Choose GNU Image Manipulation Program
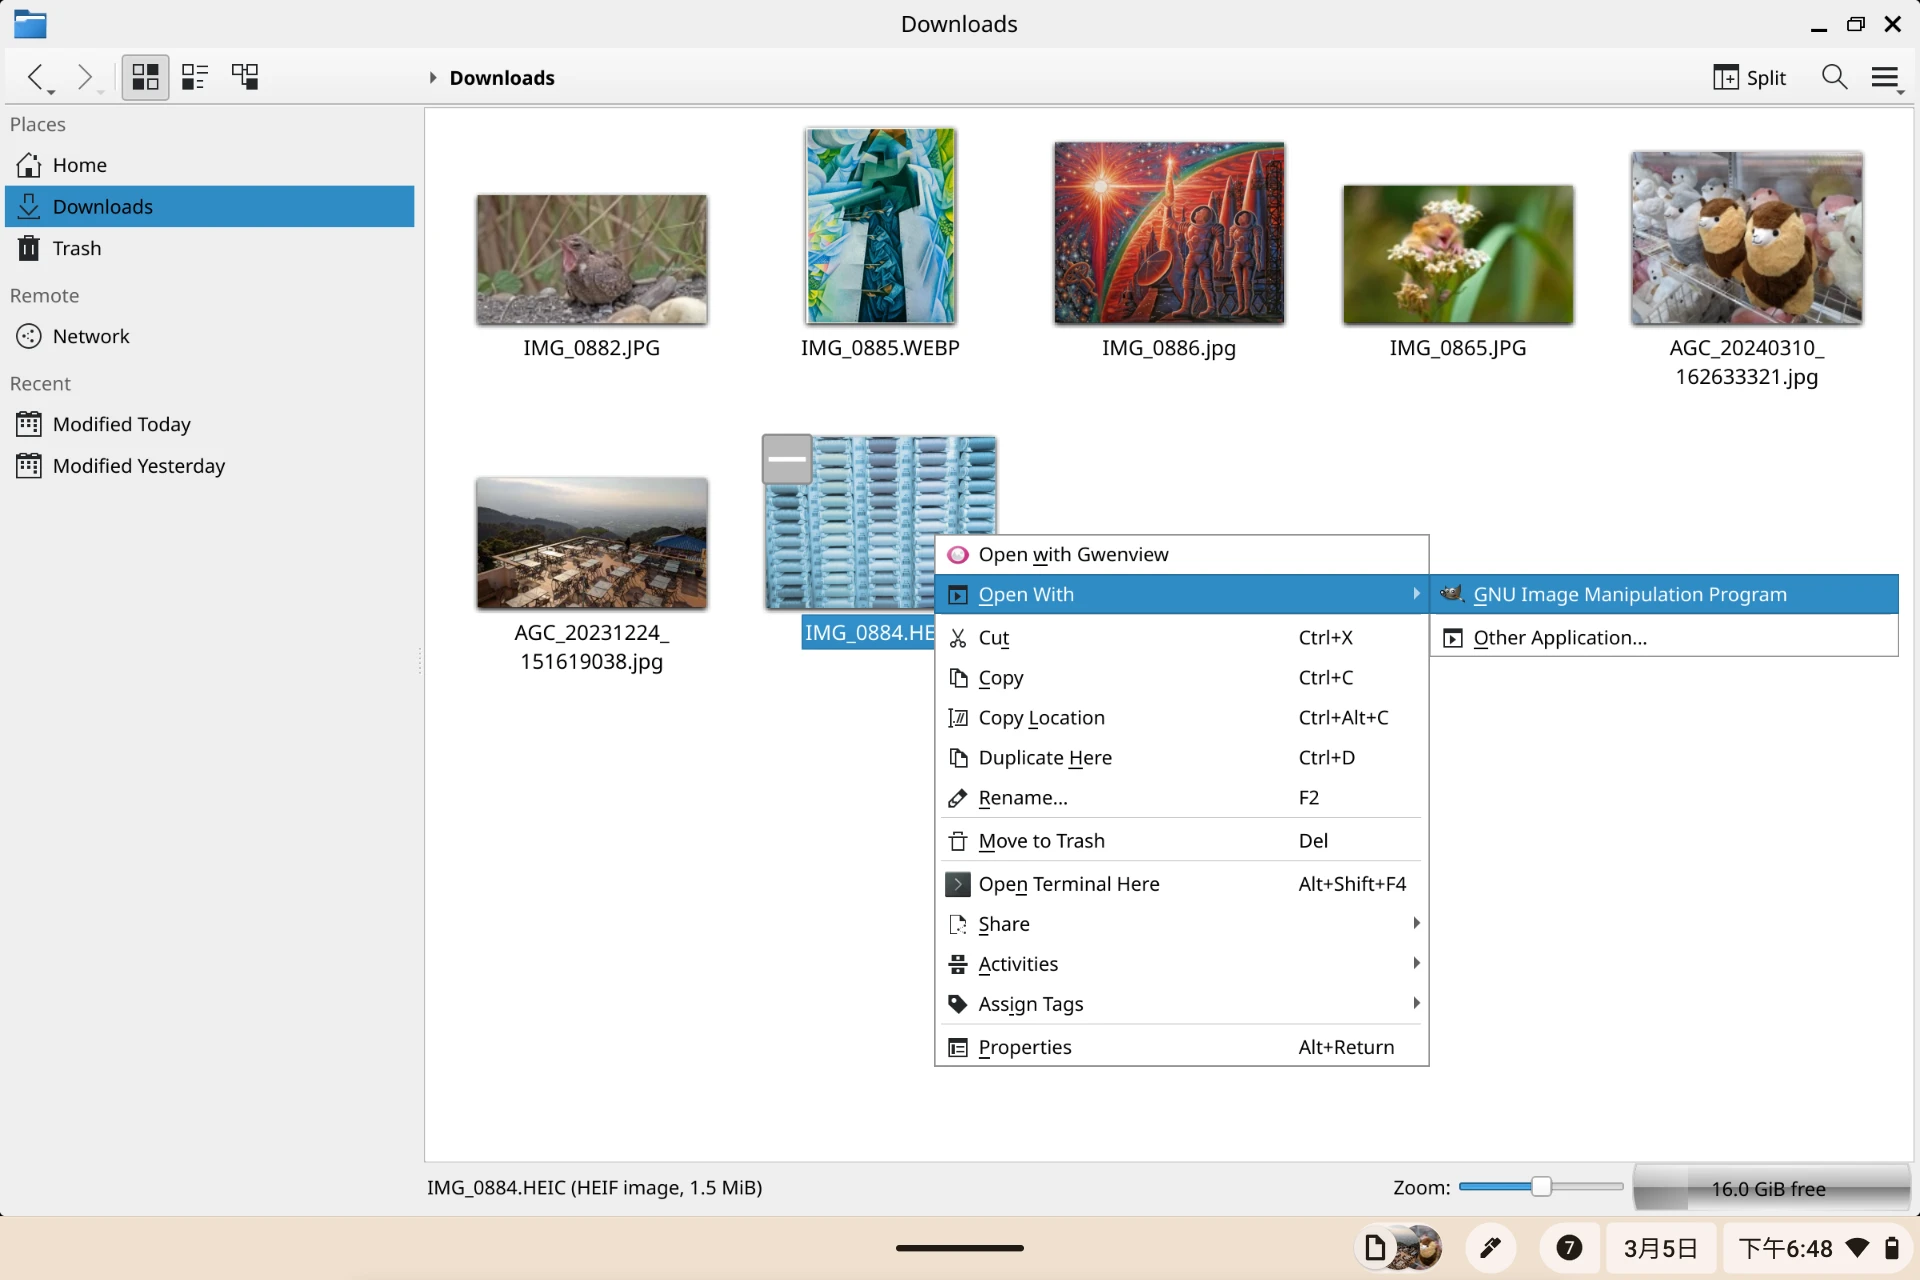The height and width of the screenshot is (1280, 1920). coord(1629,594)
